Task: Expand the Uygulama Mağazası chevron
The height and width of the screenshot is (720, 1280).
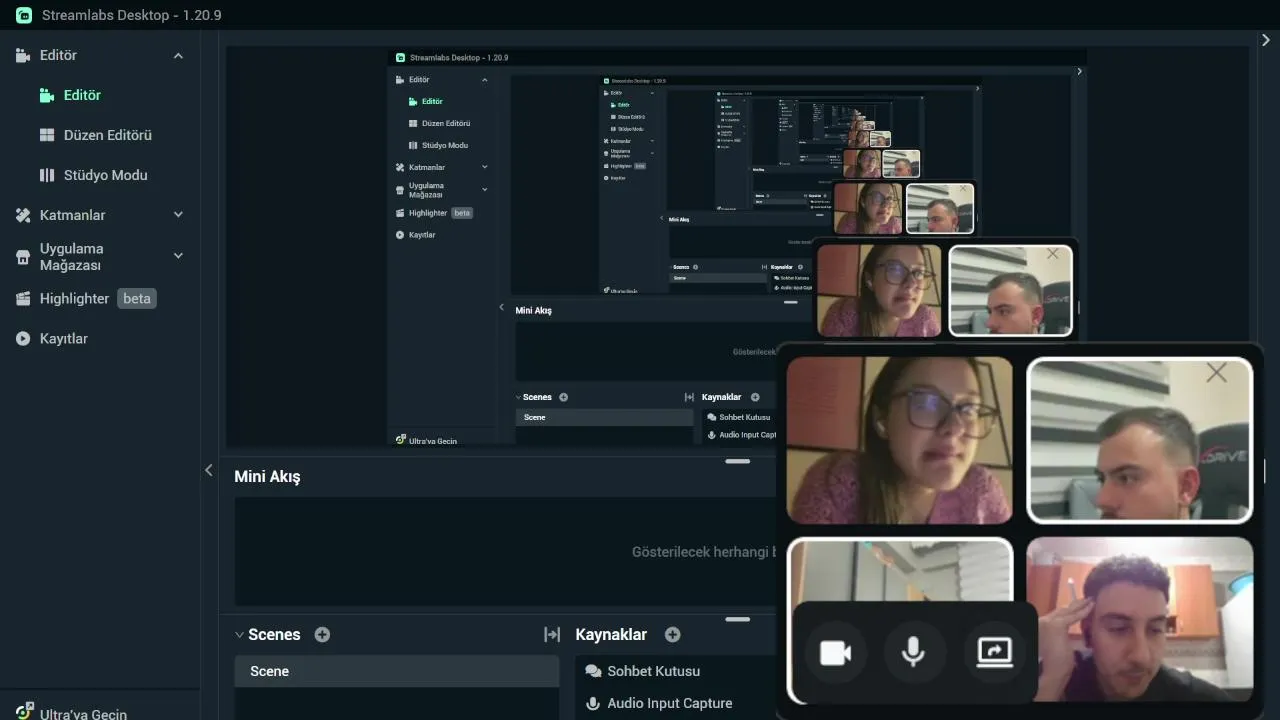Action: coord(178,256)
